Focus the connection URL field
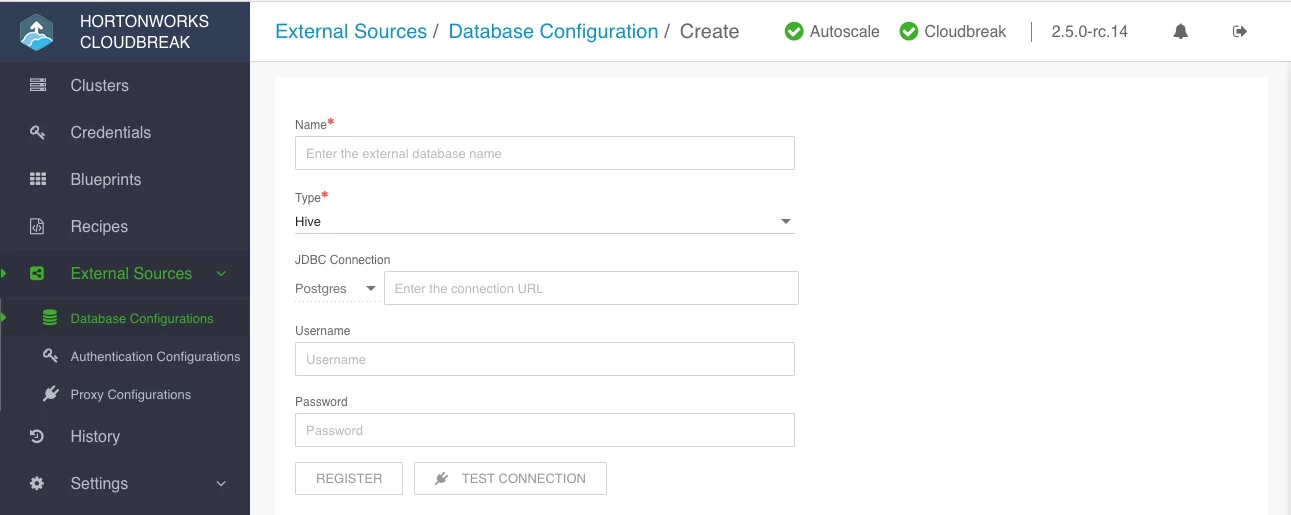This screenshot has height=515, width=1291. [x=591, y=288]
